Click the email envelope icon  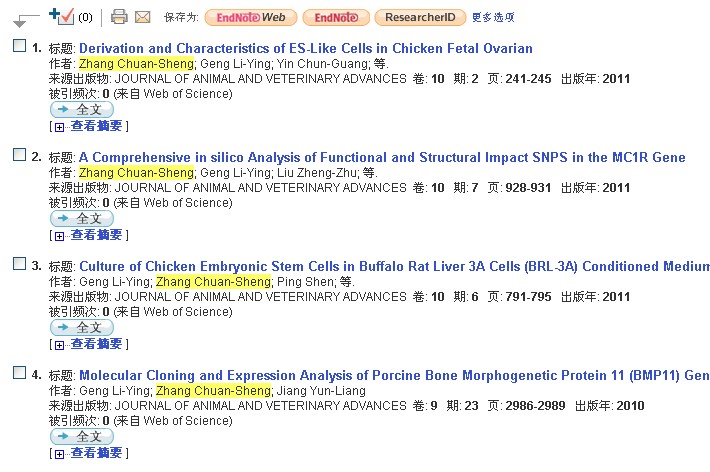[142, 17]
